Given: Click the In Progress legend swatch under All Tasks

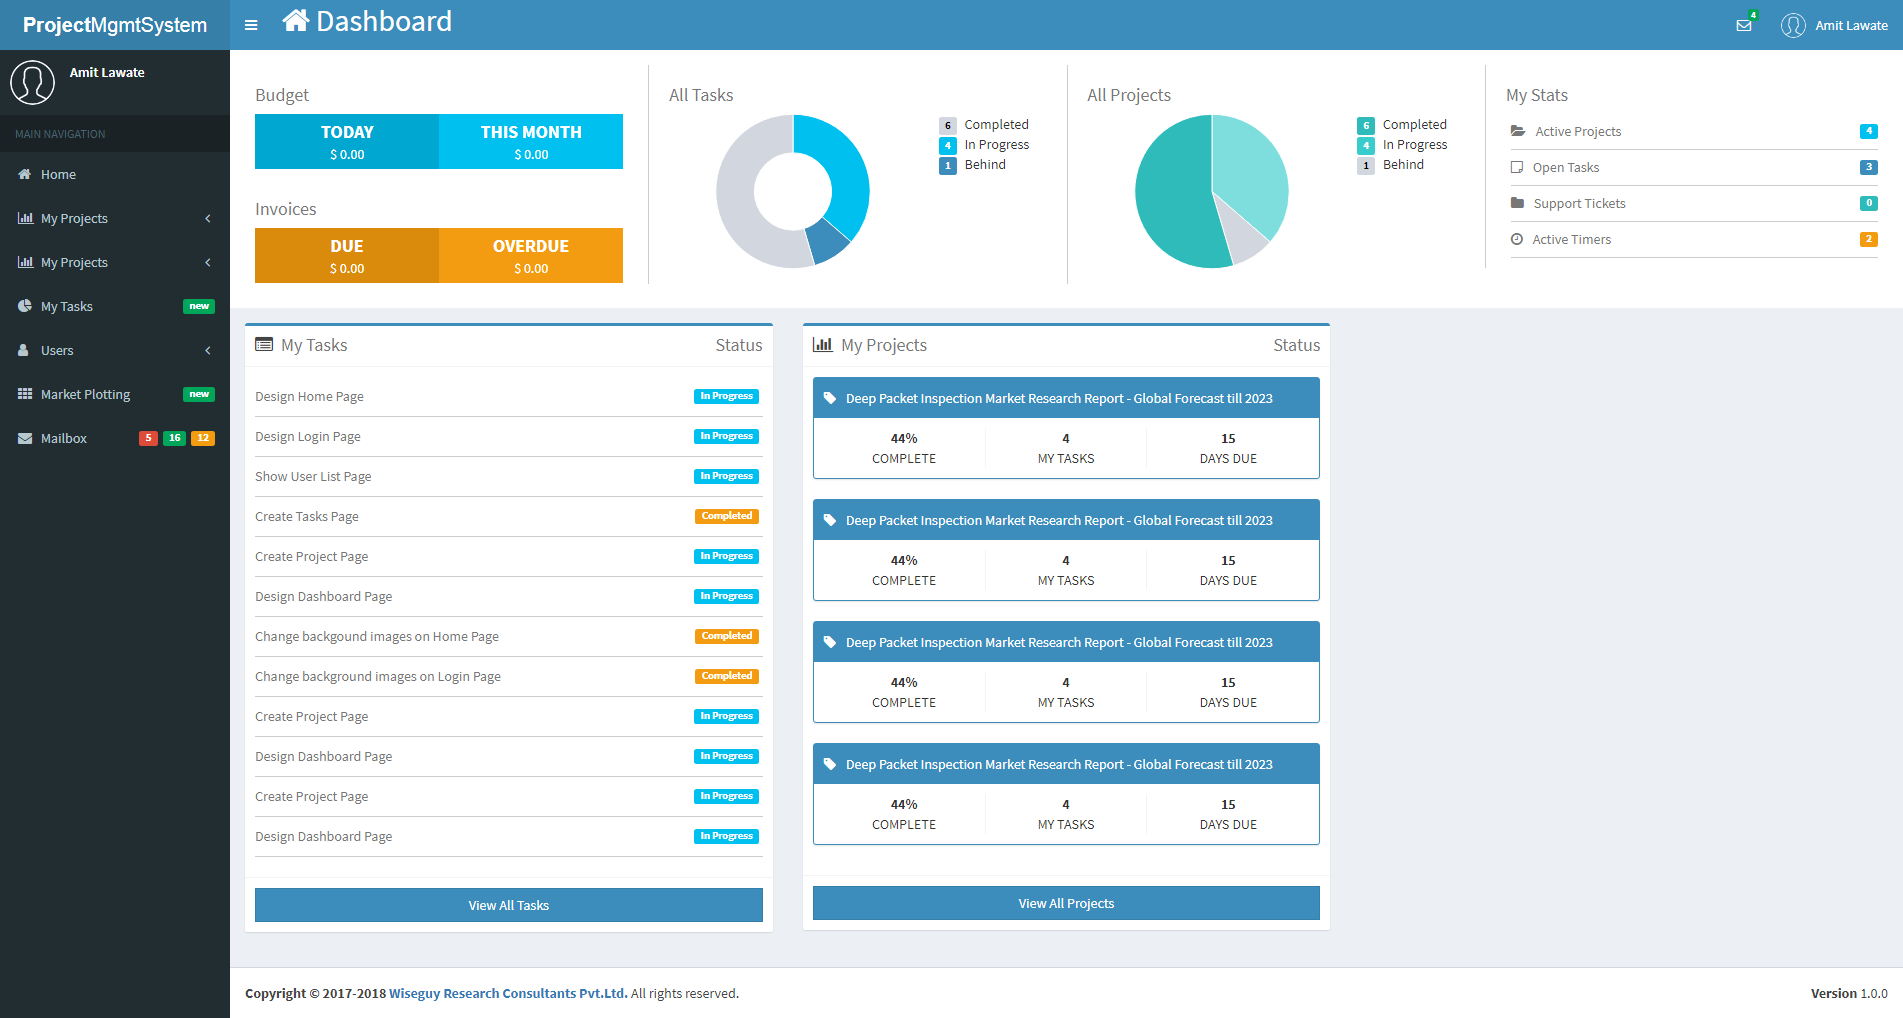Looking at the screenshot, I should coord(948,145).
